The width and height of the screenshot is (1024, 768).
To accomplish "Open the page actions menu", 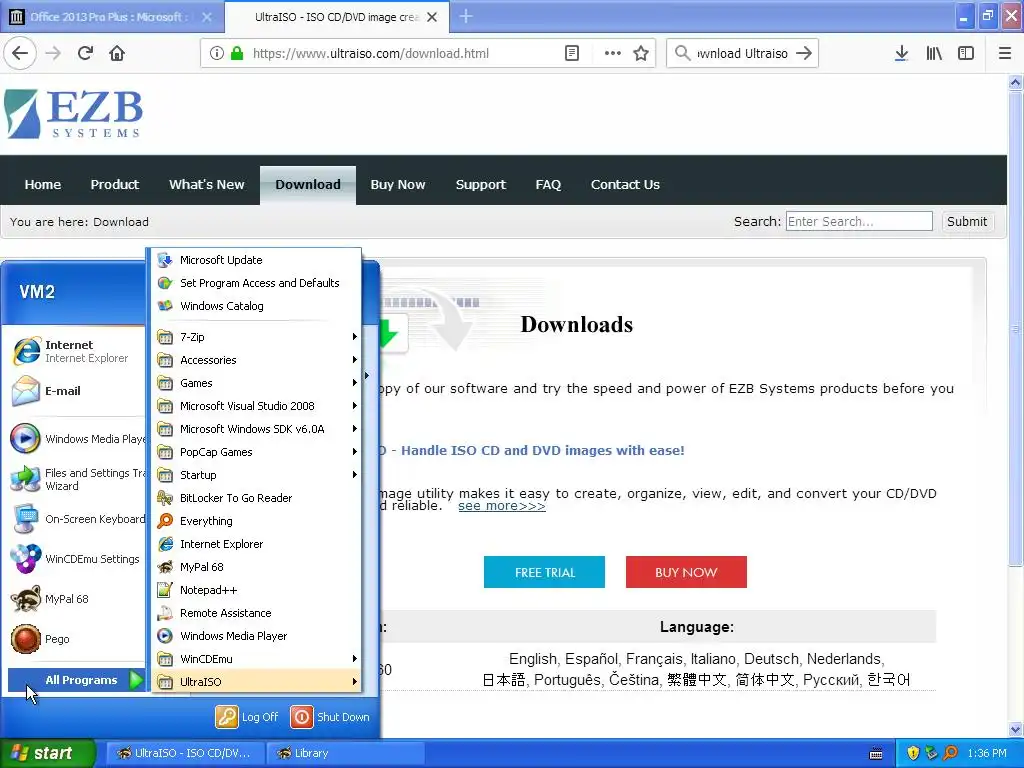I will click(x=613, y=53).
